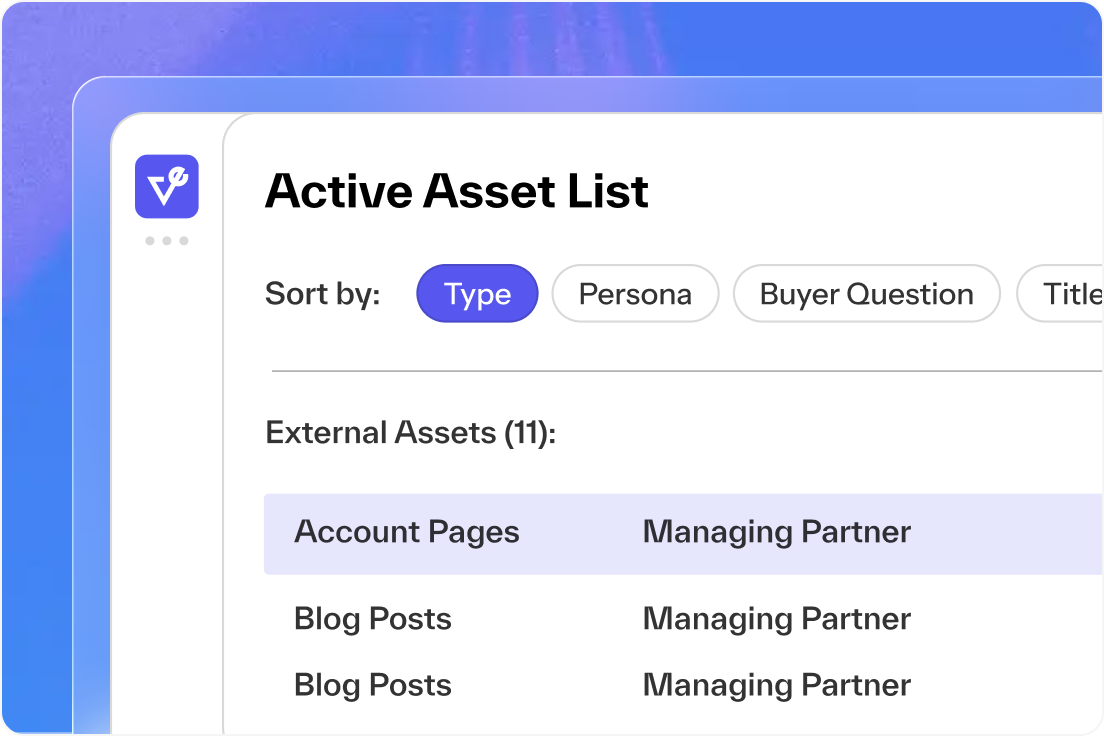Click the purple checkmark logo icon
Image resolution: width=1104 pixels, height=736 pixels.
click(167, 187)
